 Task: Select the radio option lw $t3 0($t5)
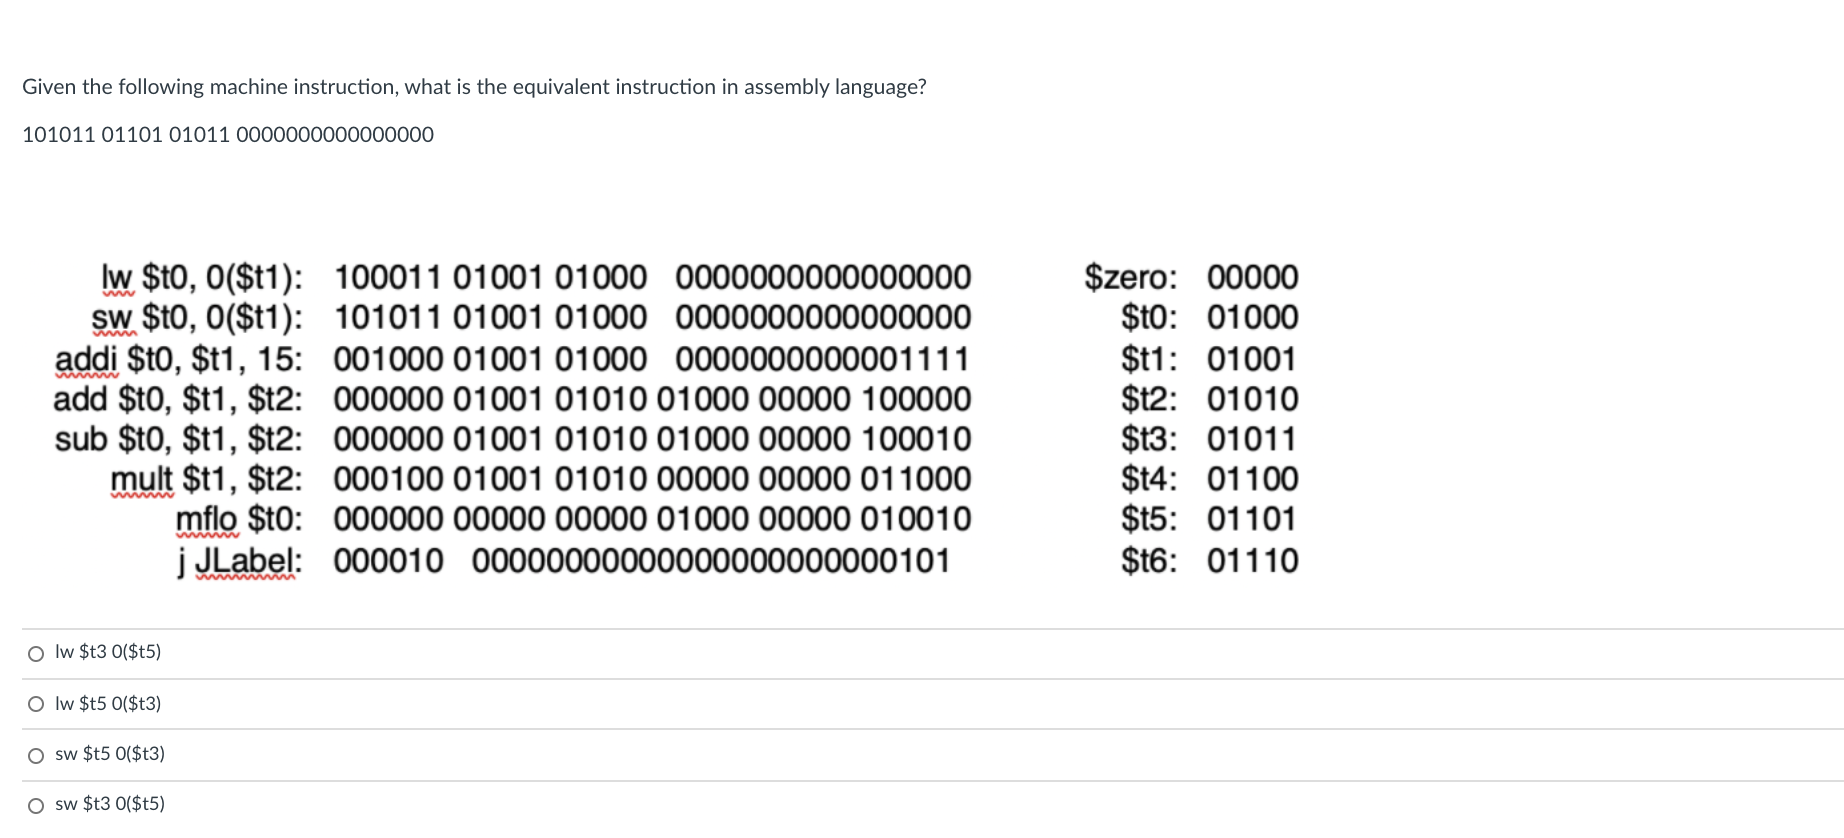pyautogui.click(x=36, y=652)
